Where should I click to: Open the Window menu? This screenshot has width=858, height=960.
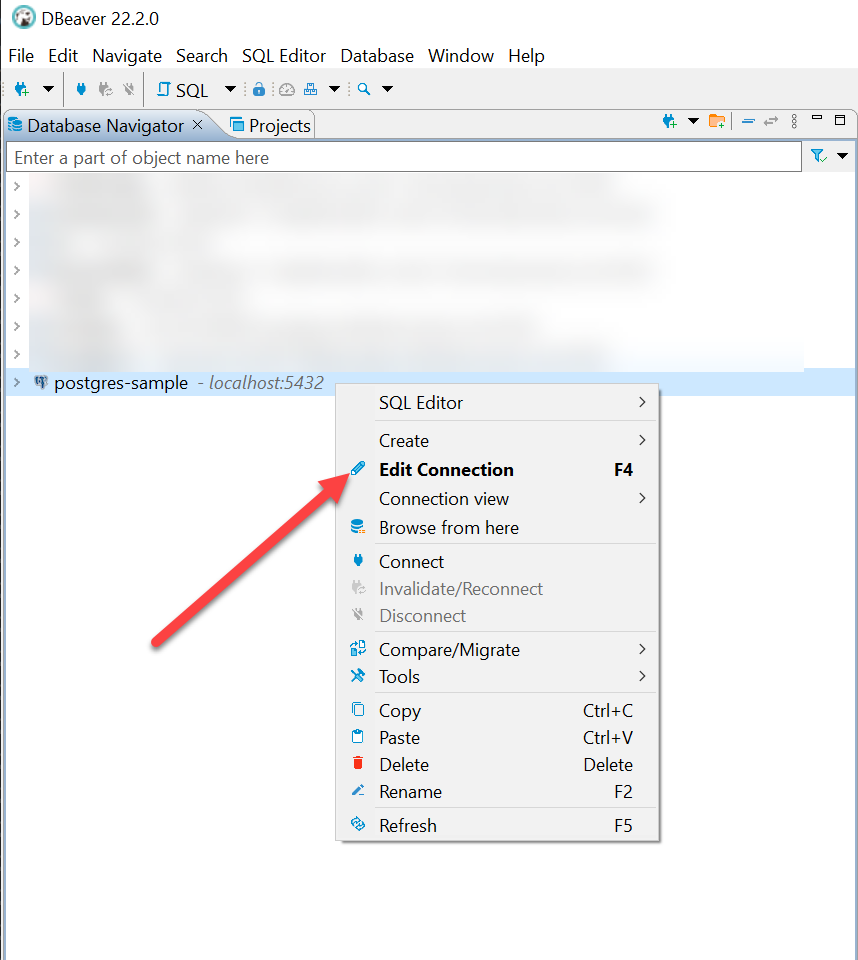(461, 56)
